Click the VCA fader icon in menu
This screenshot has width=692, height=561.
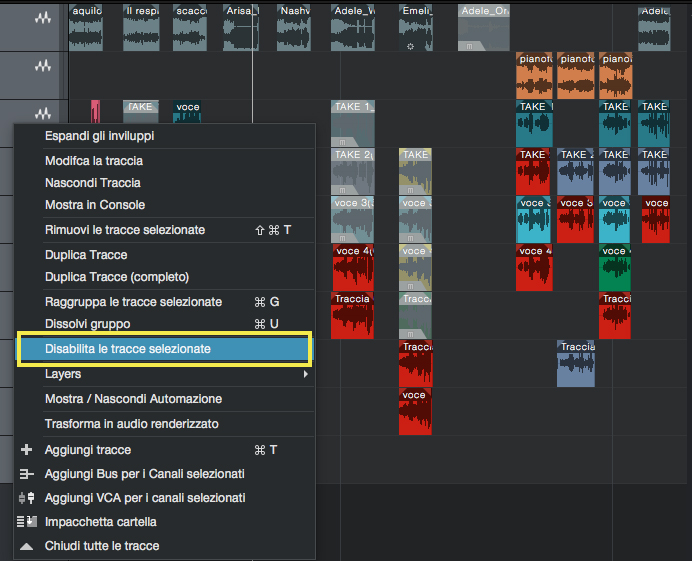(x=26, y=498)
